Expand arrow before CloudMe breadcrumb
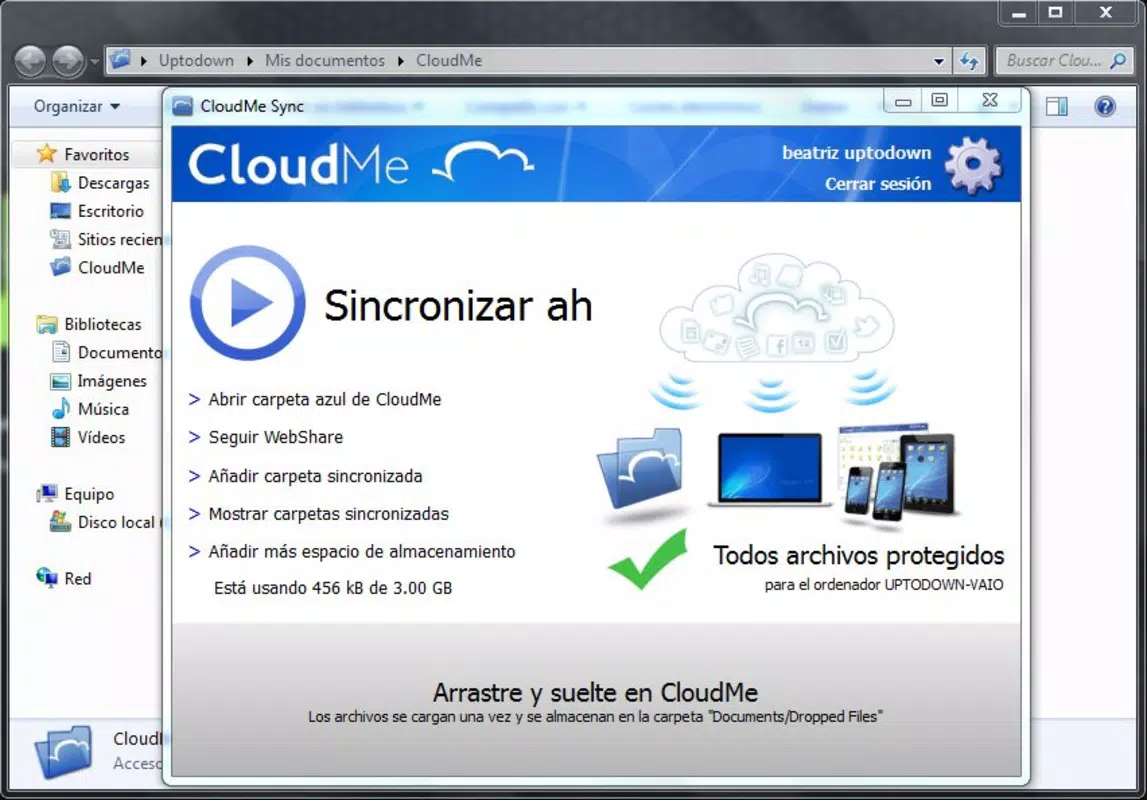1147x800 pixels. click(401, 61)
